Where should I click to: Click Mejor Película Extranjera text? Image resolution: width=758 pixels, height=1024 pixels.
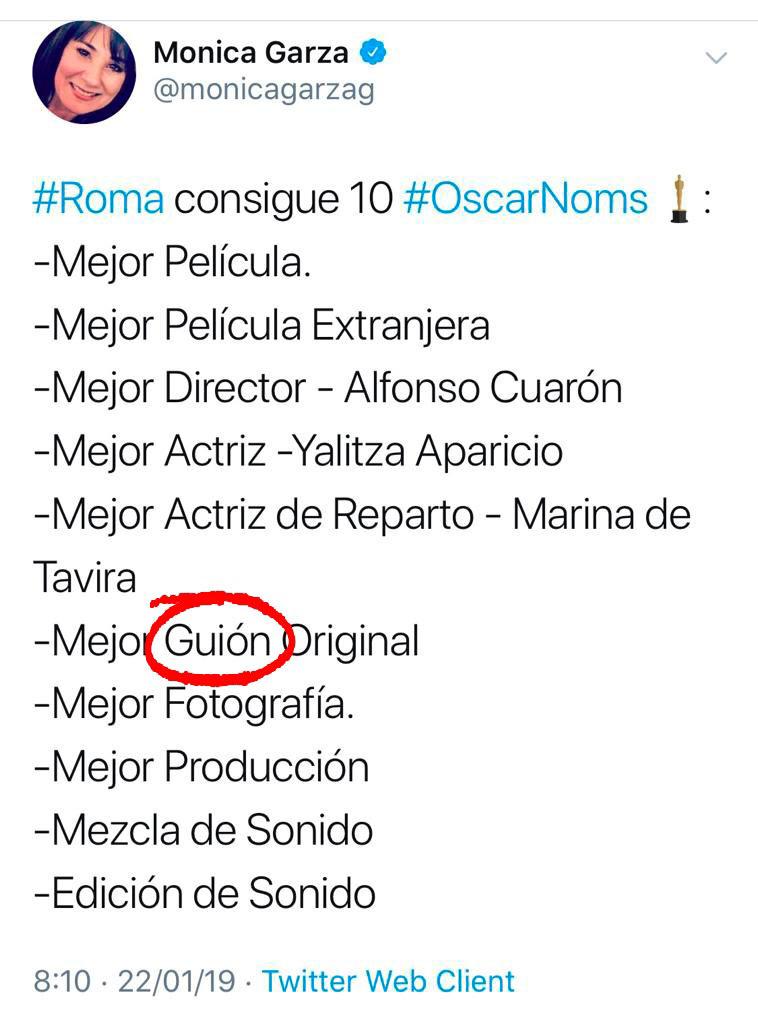pos(261,325)
